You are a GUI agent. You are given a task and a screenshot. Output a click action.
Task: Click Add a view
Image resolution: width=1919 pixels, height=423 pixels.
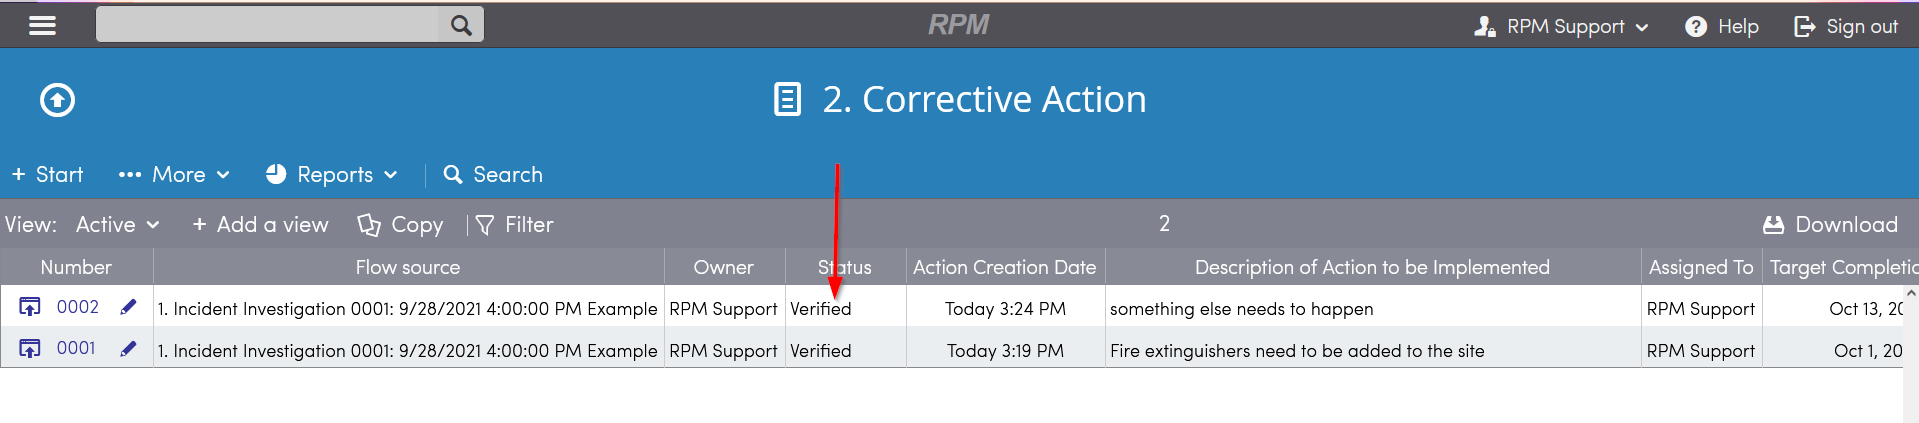[260, 225]
